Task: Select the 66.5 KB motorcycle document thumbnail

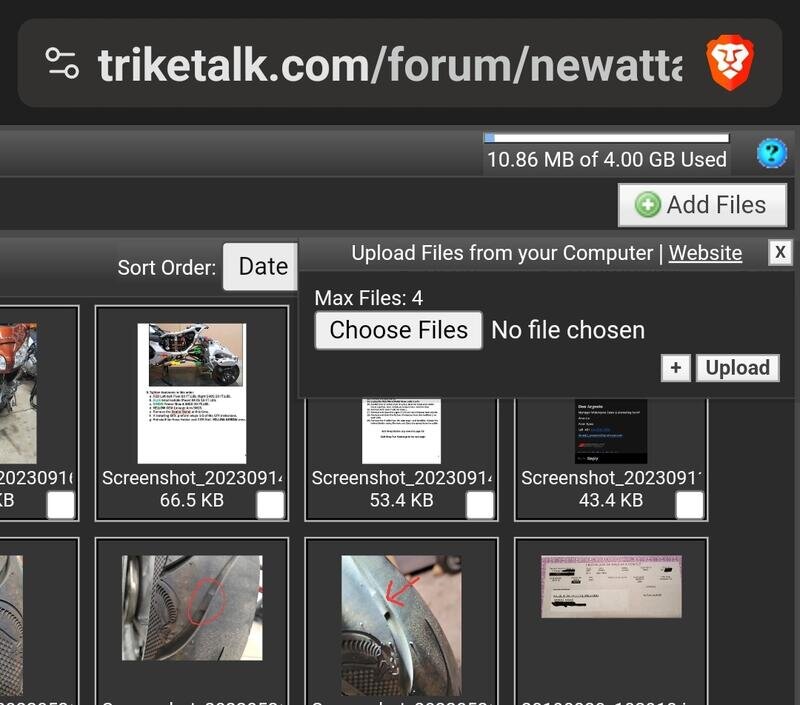Action: 192,393
